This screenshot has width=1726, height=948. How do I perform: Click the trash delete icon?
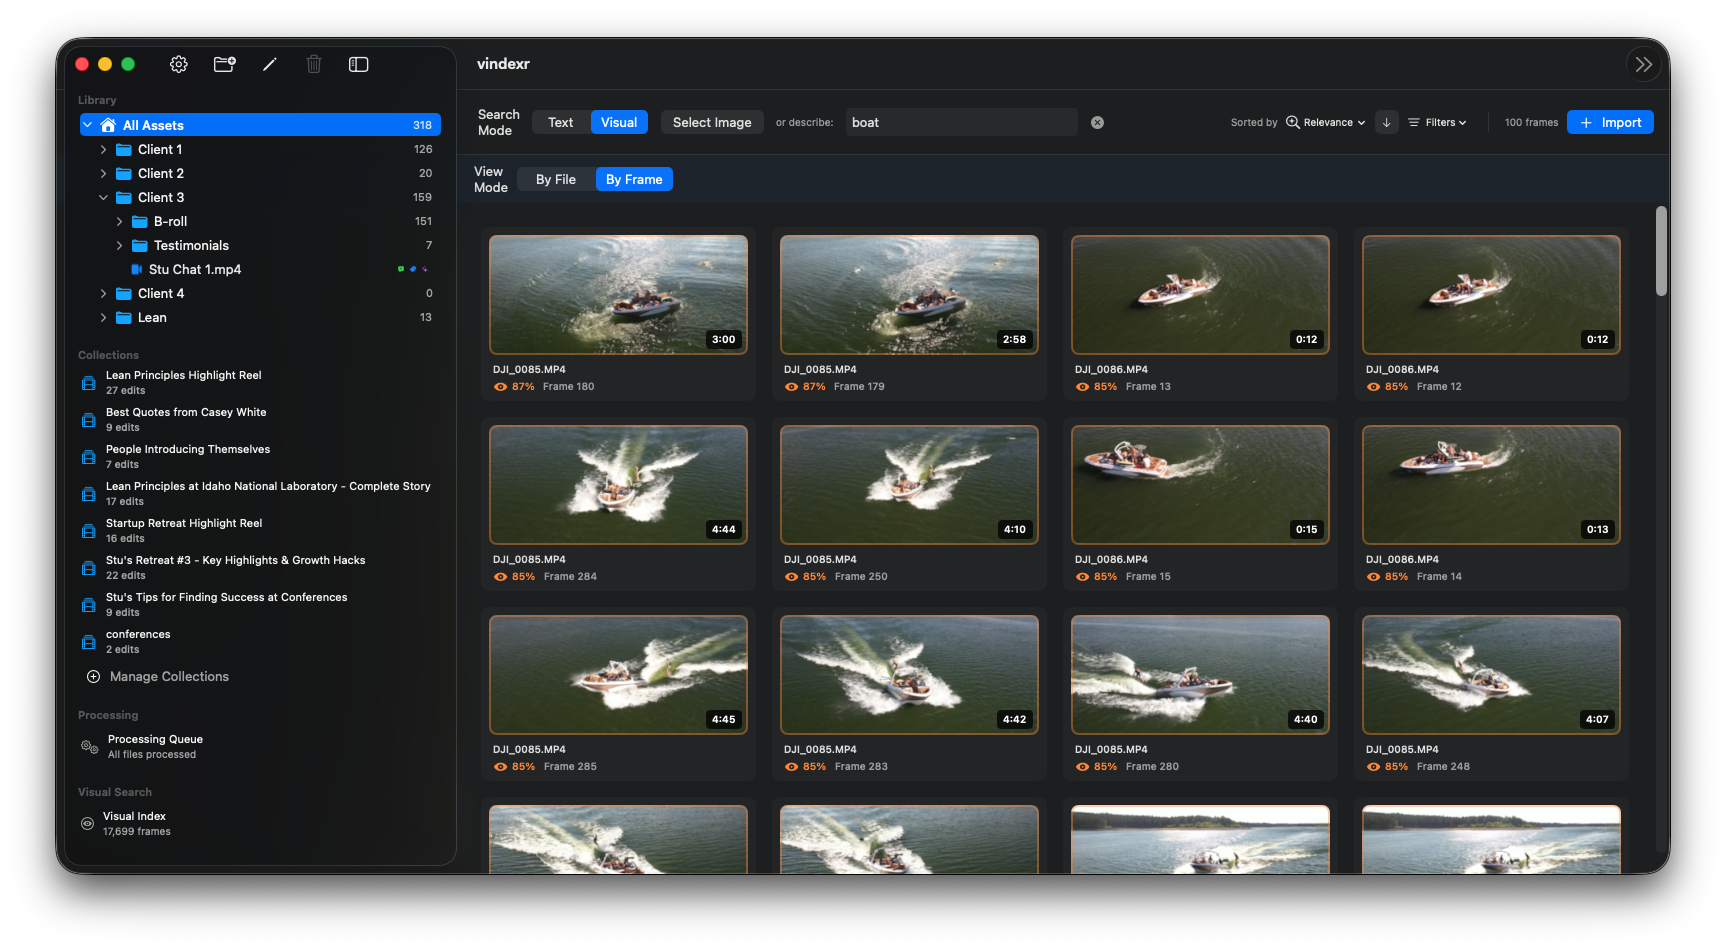(314, 64)
